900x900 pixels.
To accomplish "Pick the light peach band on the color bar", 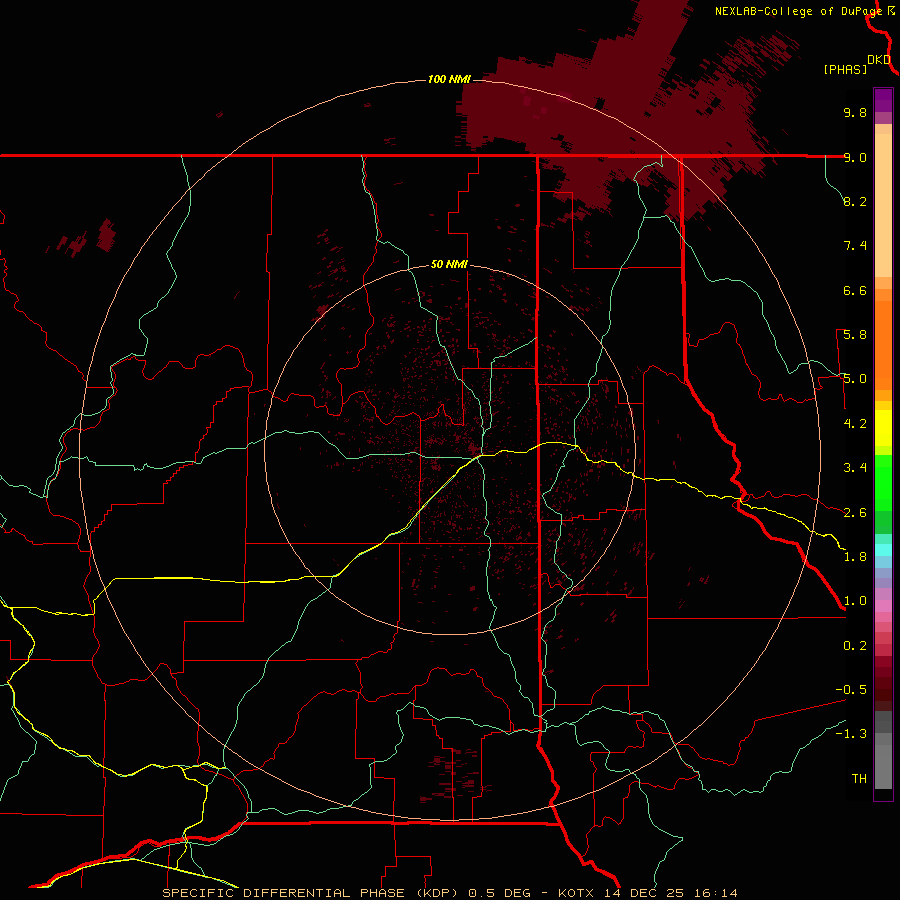I will (x=883, y=205).
